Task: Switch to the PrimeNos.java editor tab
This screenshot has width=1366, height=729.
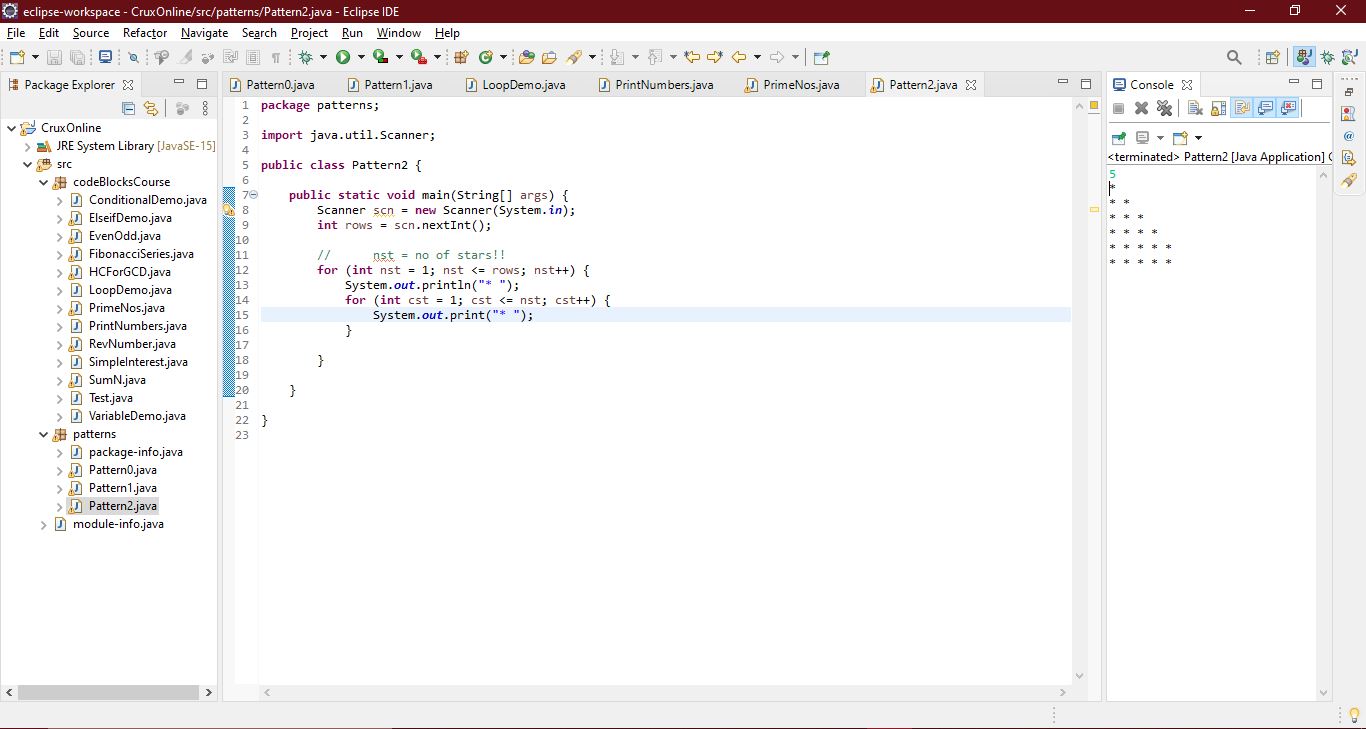Action: 792,85
